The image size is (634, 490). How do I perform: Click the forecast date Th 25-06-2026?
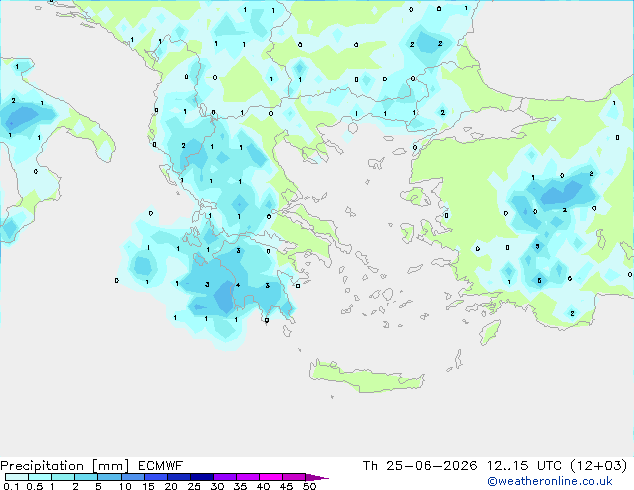[x=420, y=466]
